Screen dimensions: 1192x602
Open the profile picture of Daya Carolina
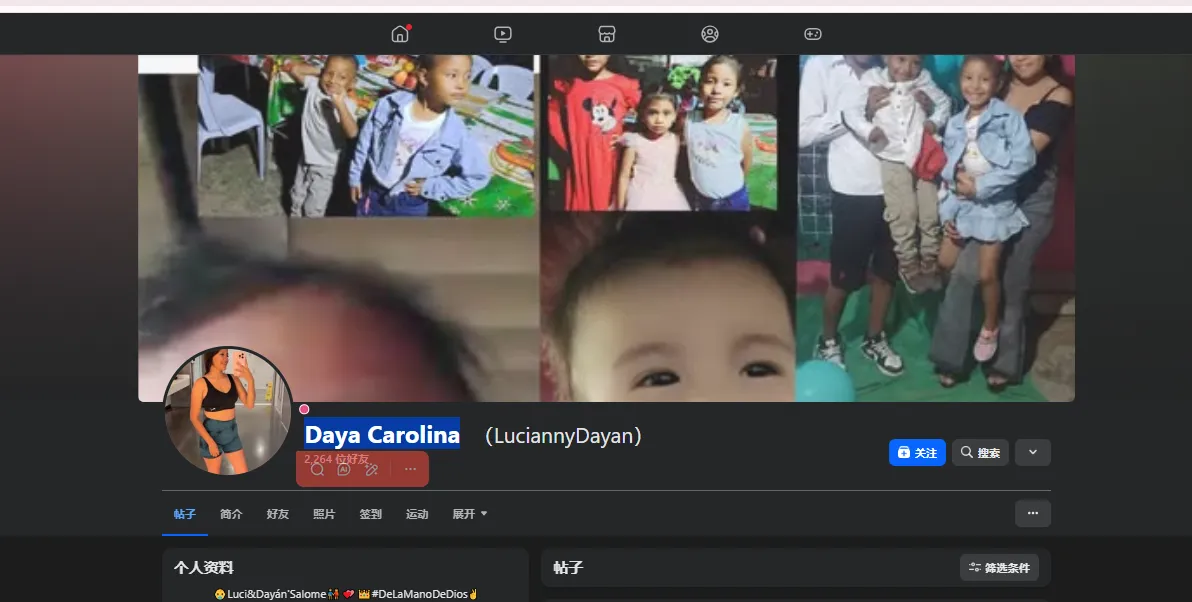pyautogui.click(x=228, y=411)
